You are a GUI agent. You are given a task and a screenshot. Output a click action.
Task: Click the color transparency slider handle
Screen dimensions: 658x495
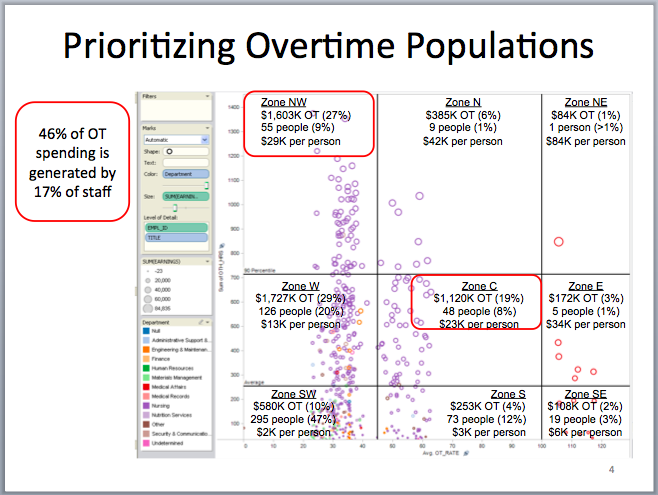(206, 185)
